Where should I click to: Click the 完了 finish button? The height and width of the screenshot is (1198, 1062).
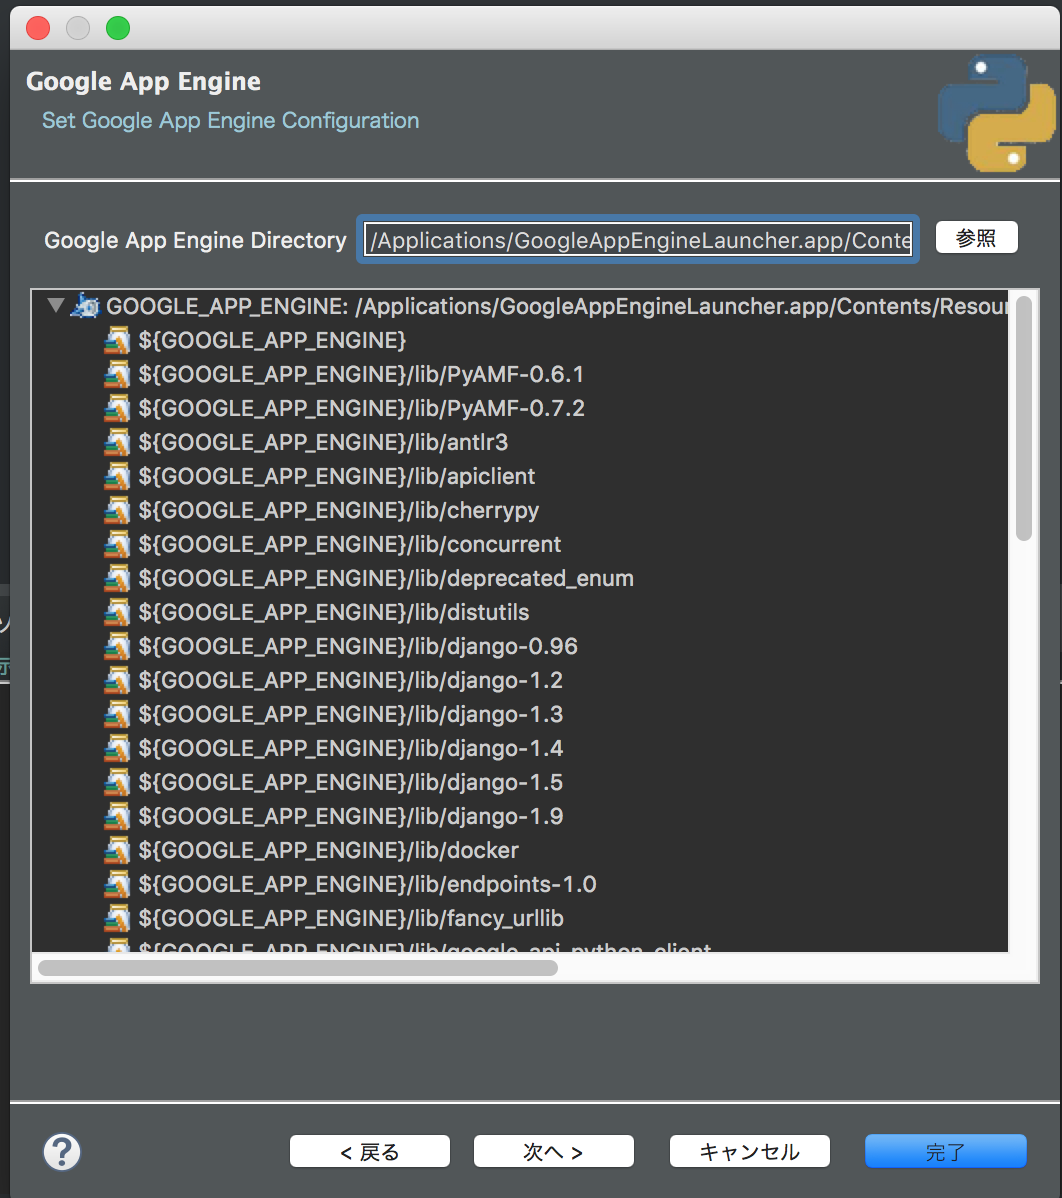coord(945,1151)
